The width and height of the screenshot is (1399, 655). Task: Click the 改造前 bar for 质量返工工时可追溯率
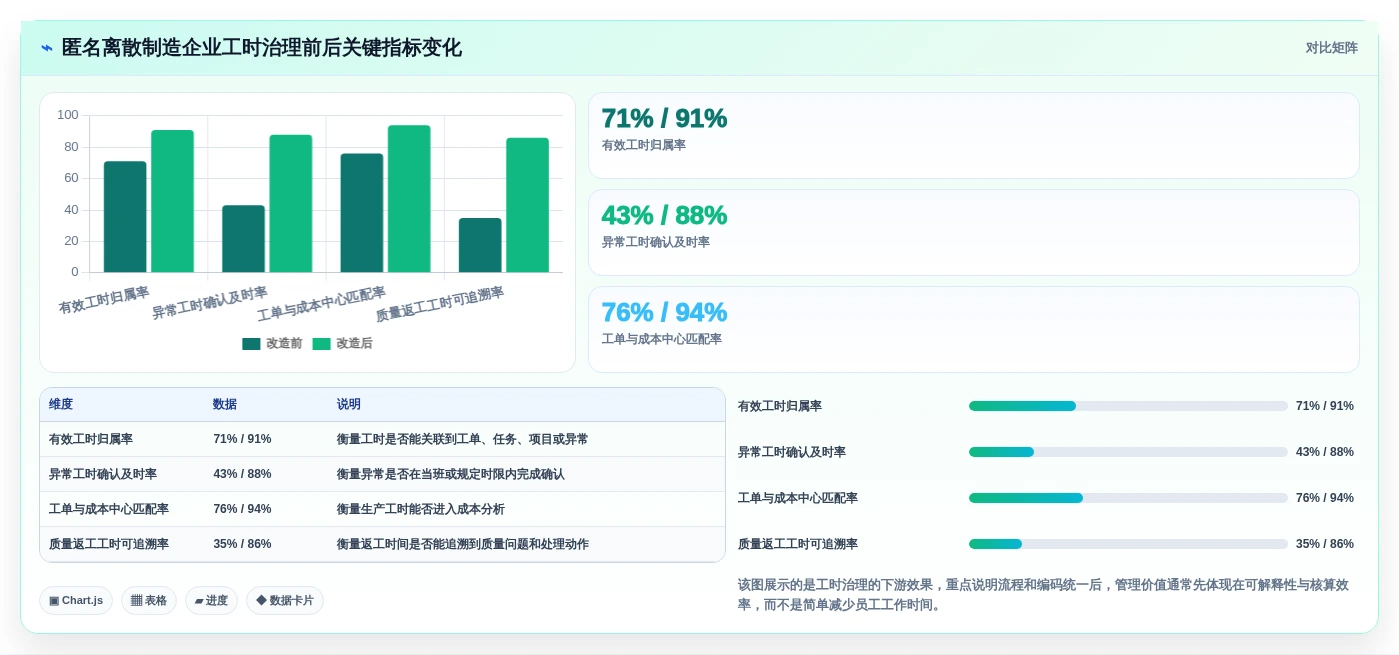480,245
